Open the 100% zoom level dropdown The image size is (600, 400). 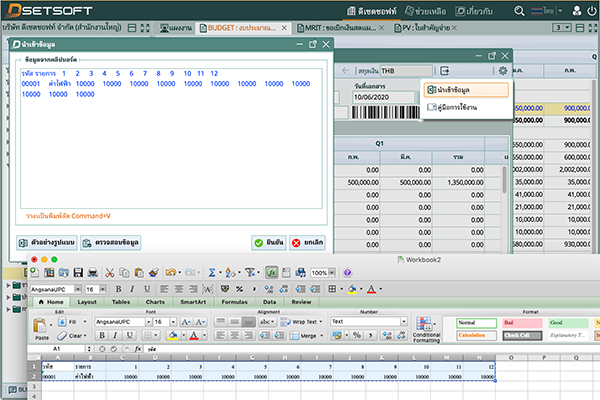coord(332,272)
